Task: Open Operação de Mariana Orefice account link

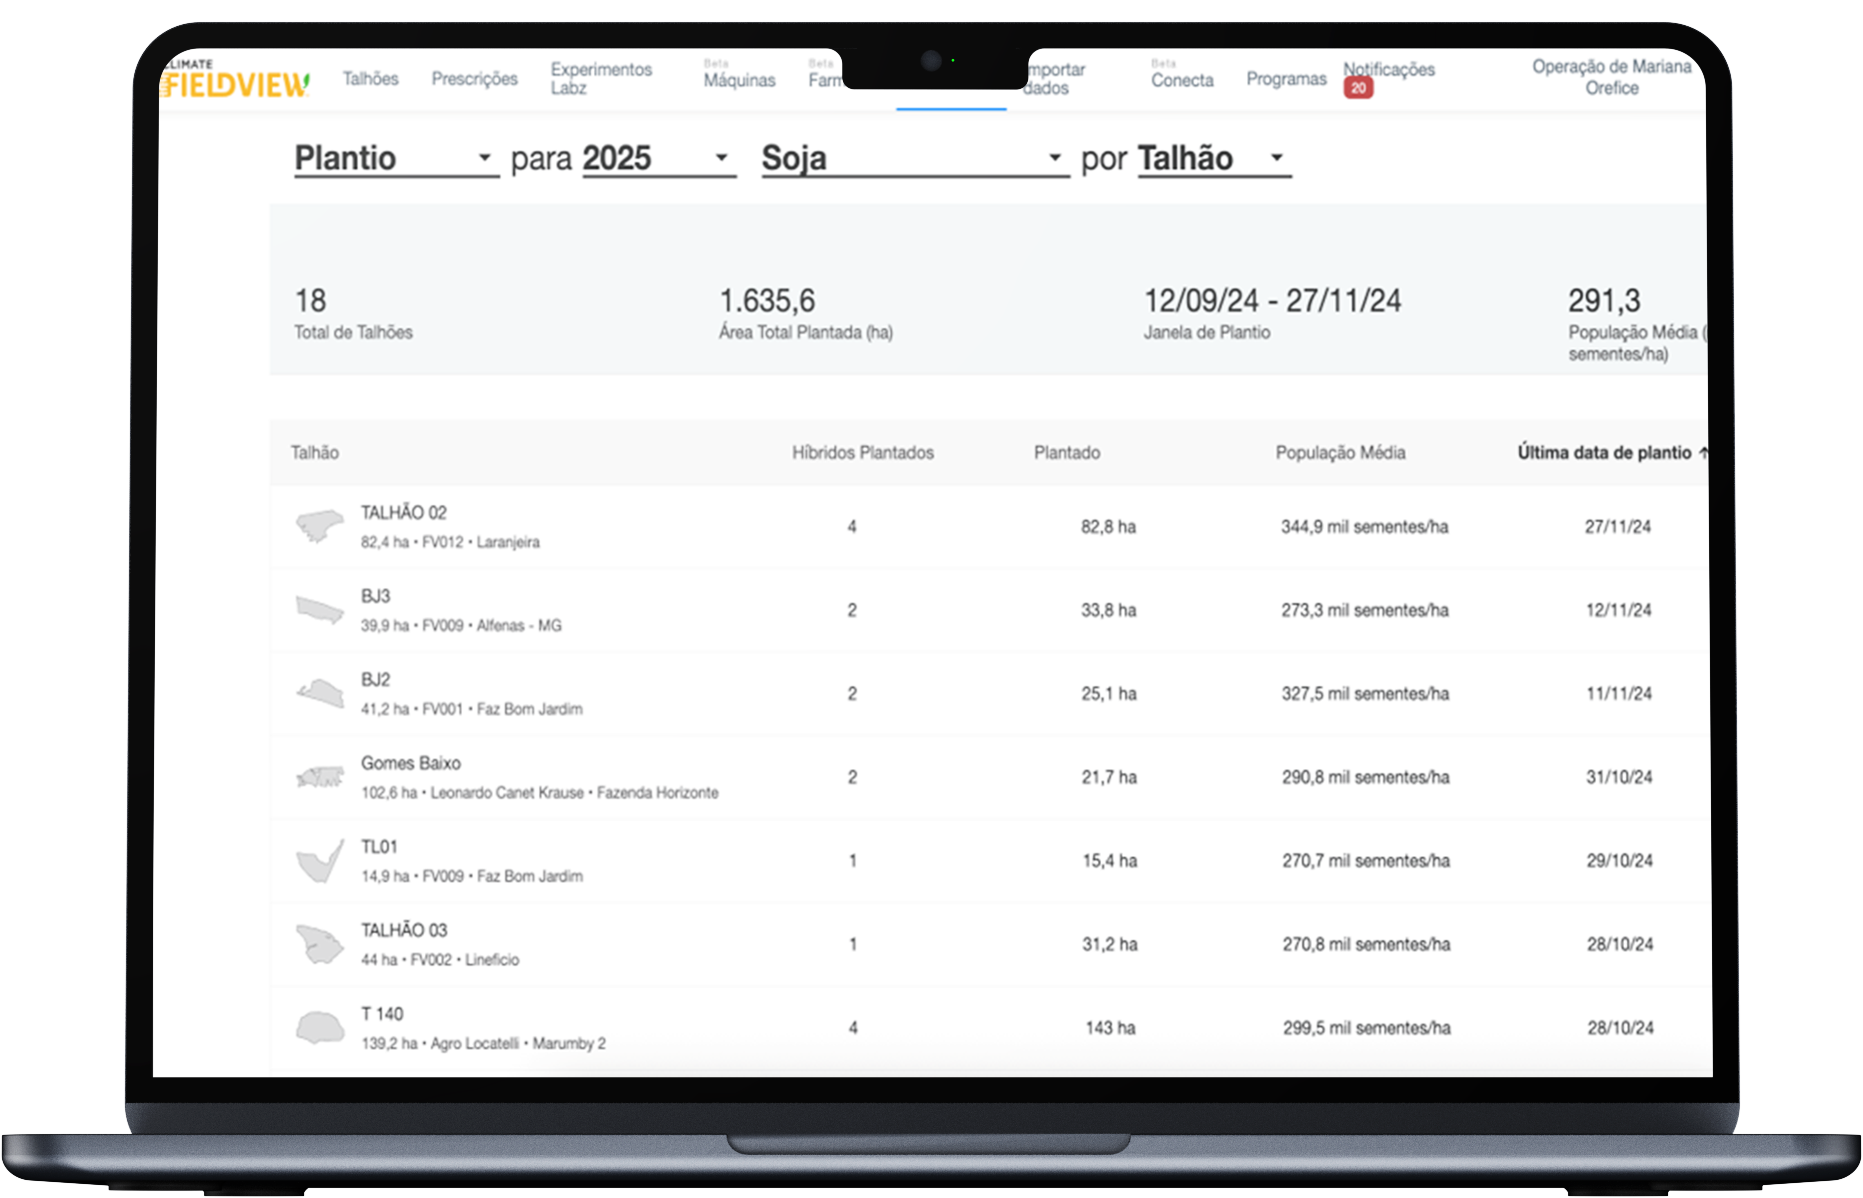Action: (1611, 77)
